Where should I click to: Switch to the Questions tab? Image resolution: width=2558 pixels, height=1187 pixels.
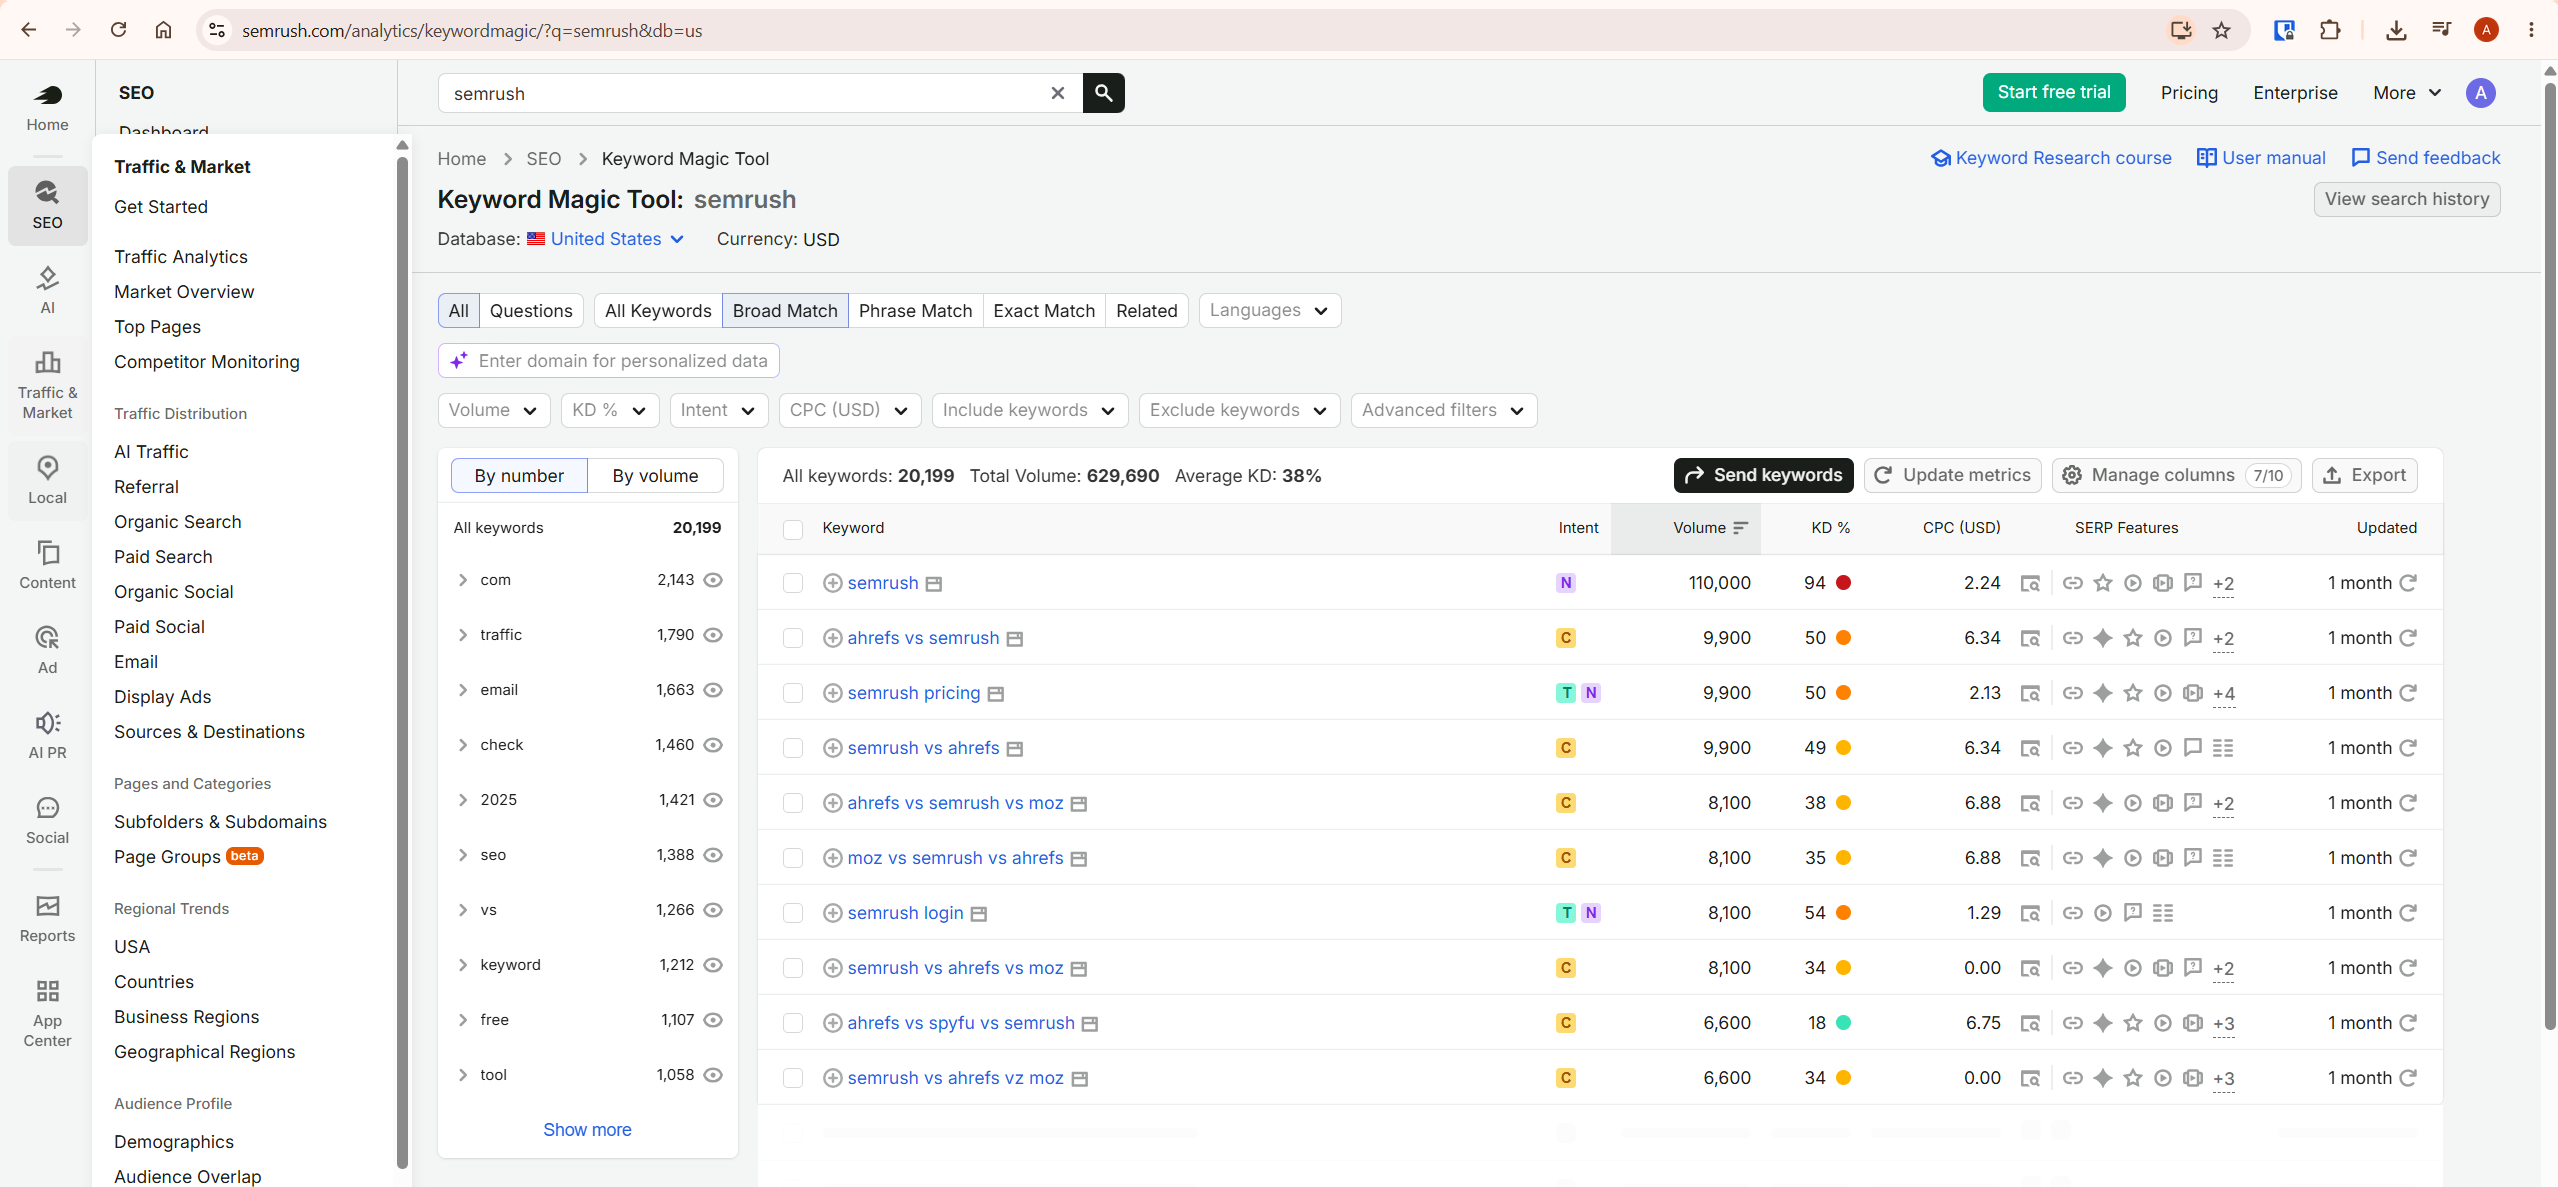point(531,310)
